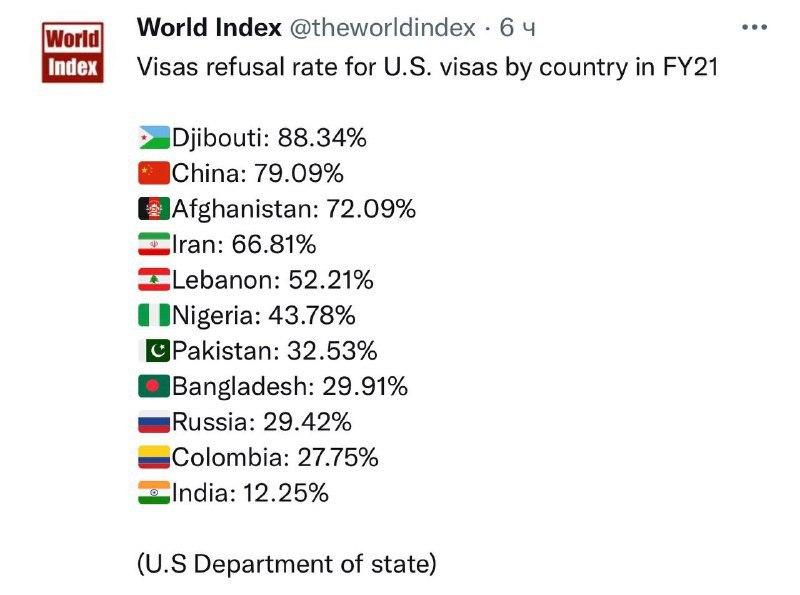Click the tweet headline about visa refusal rate
Screen dimensions: 800x595
[x=427, y=70]
